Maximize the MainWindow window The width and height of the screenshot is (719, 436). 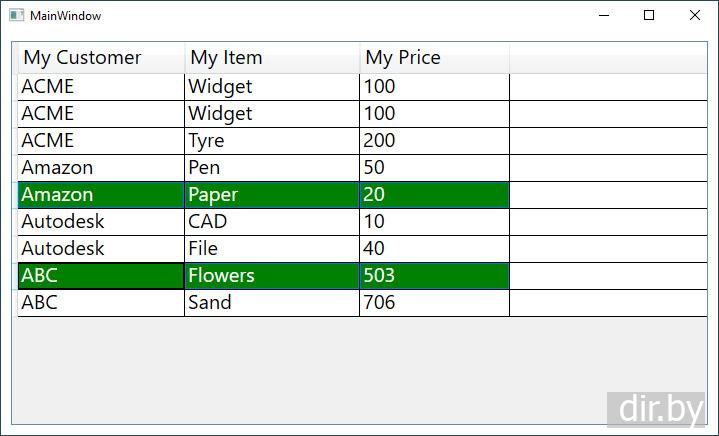pyautogui.click(x=649, y=16)
